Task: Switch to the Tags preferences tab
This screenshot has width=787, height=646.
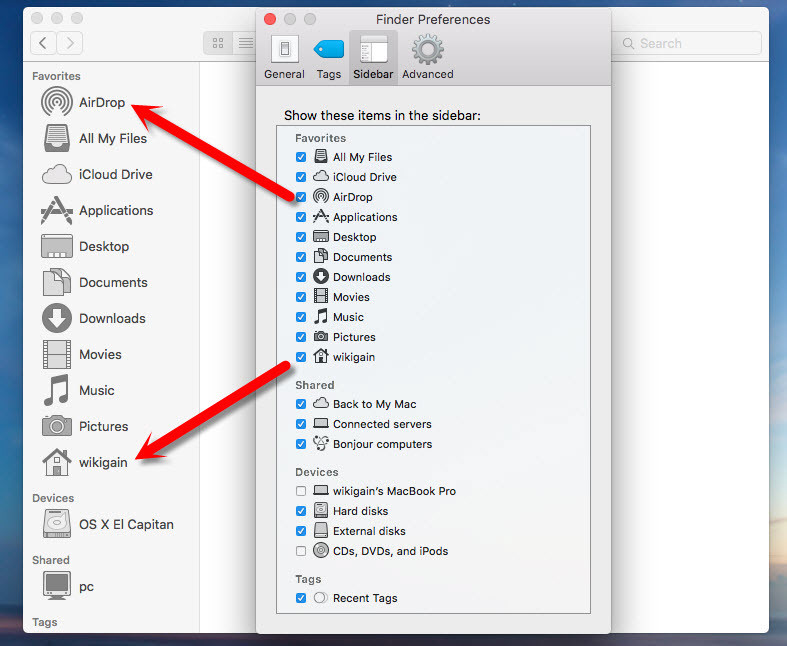Action: click(329, 57)
